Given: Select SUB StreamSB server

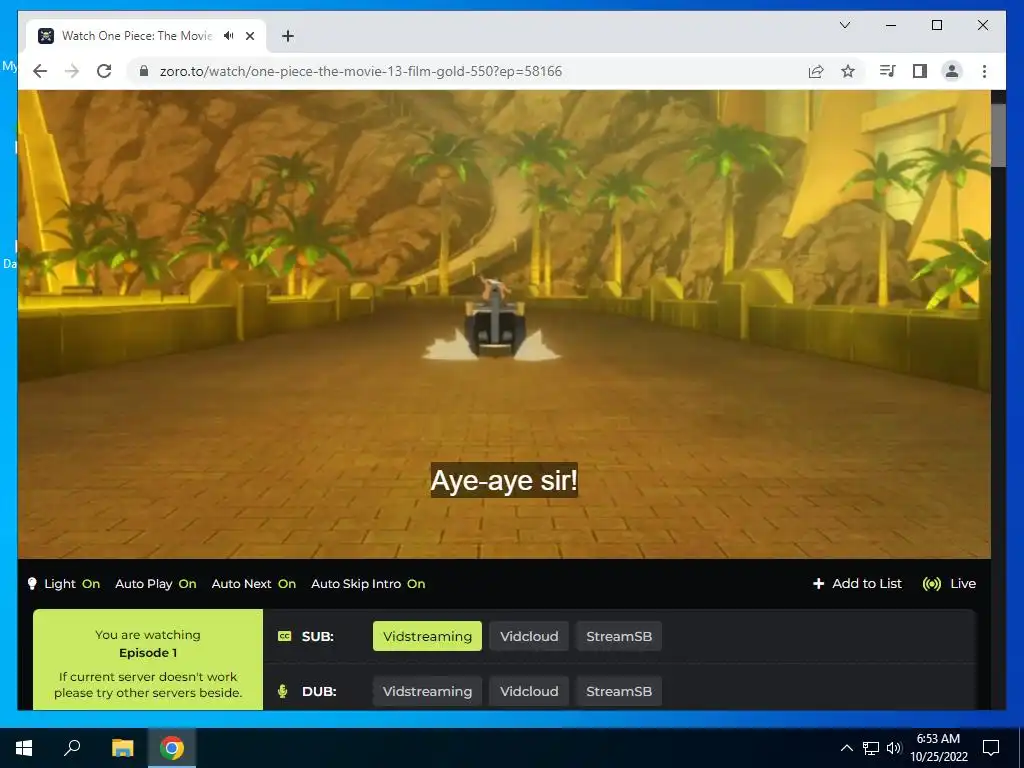Looking at the screenshot, I should (x=618, y=636).
